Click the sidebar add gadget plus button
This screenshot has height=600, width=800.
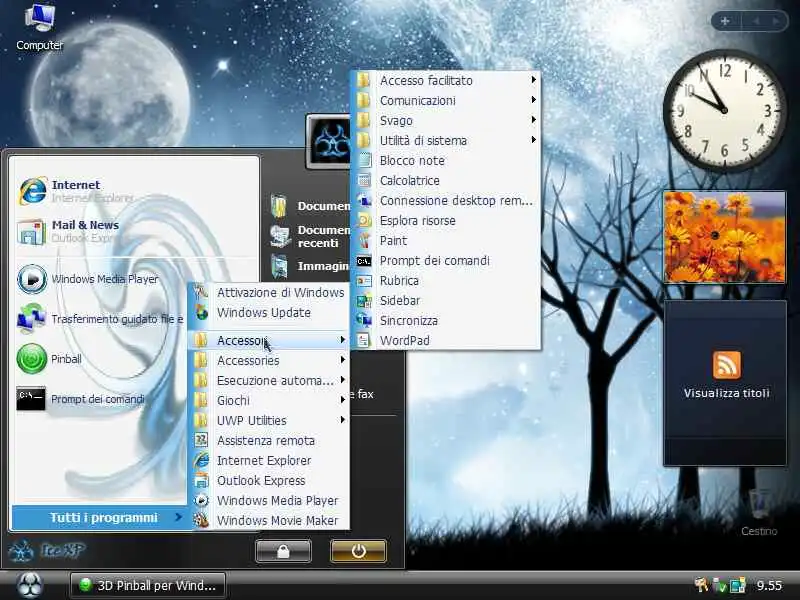point(725,21)
